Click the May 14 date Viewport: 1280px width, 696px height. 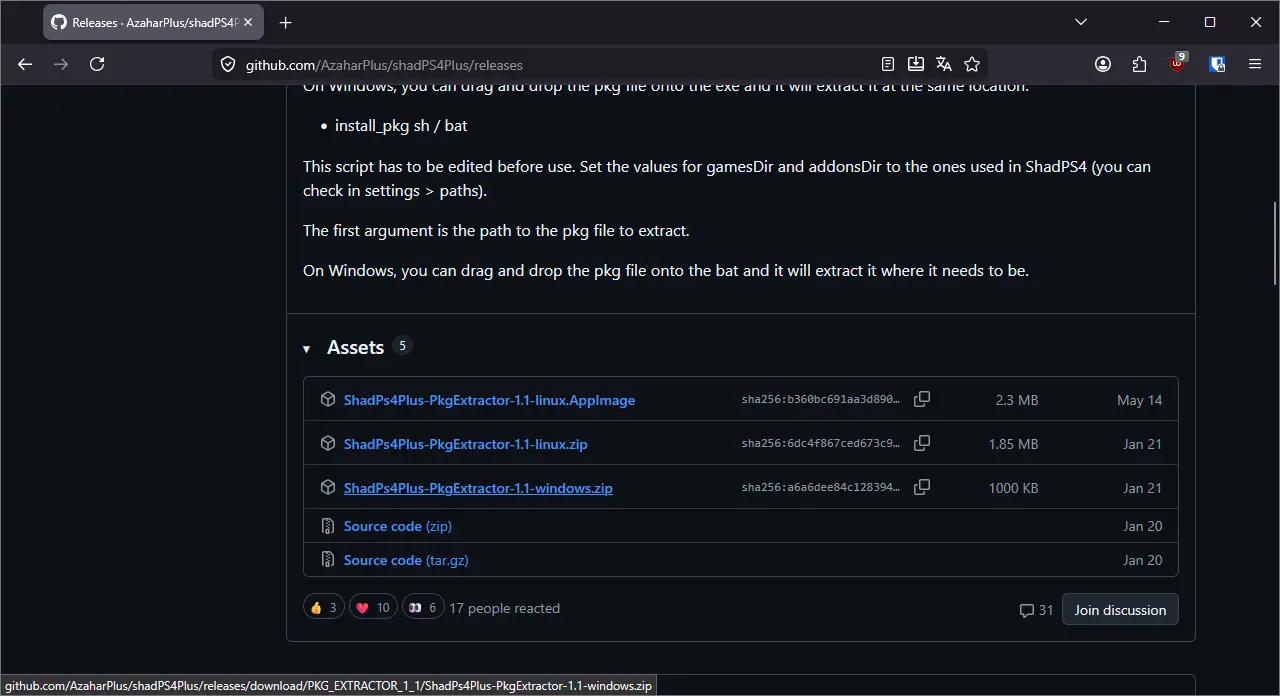1140,400
